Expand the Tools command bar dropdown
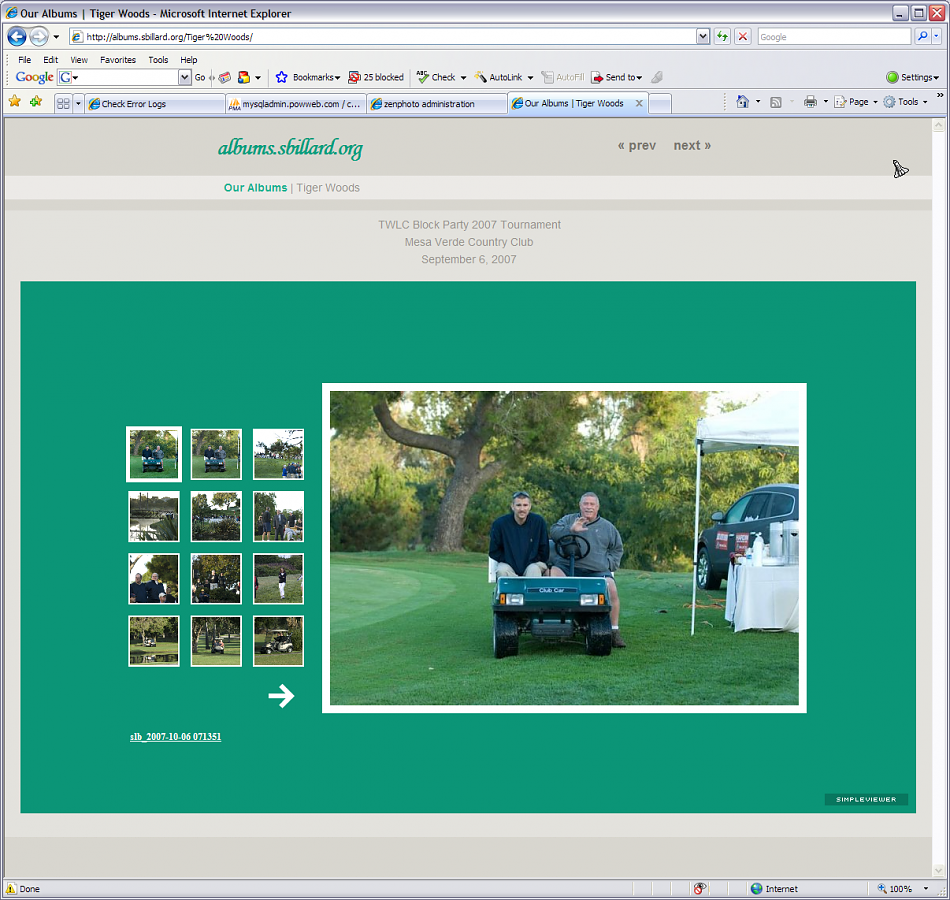This screenshot has height=900, width=950. (907, 102)
